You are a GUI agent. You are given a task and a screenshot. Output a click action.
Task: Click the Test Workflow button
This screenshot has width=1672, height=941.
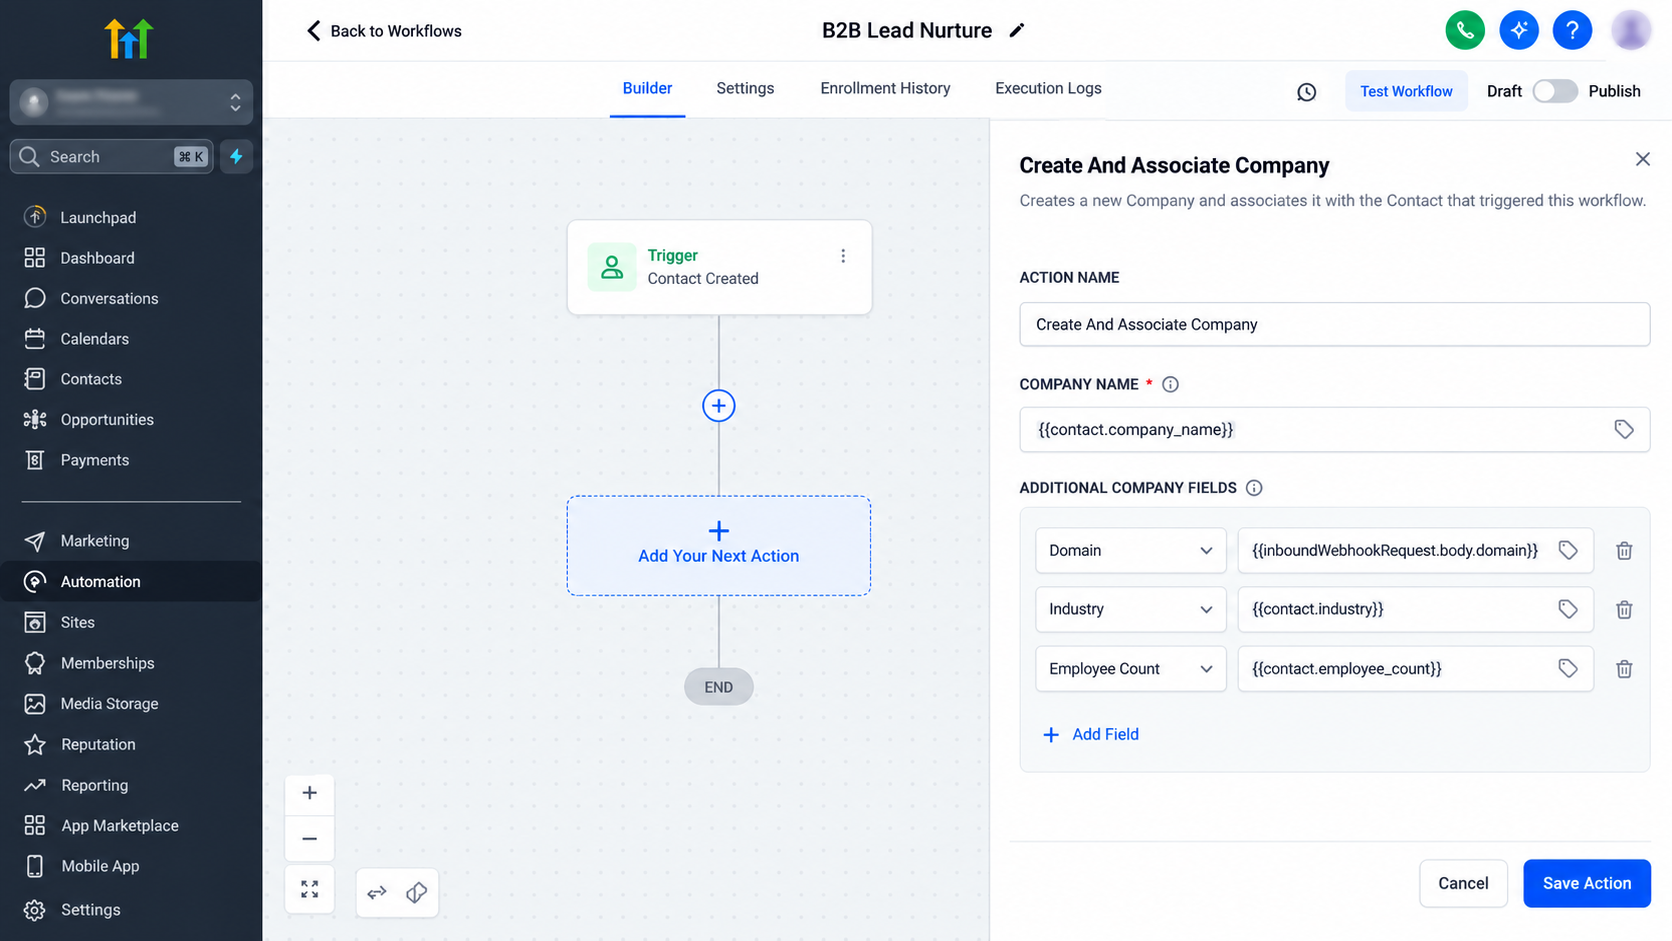click(1406, 91)
